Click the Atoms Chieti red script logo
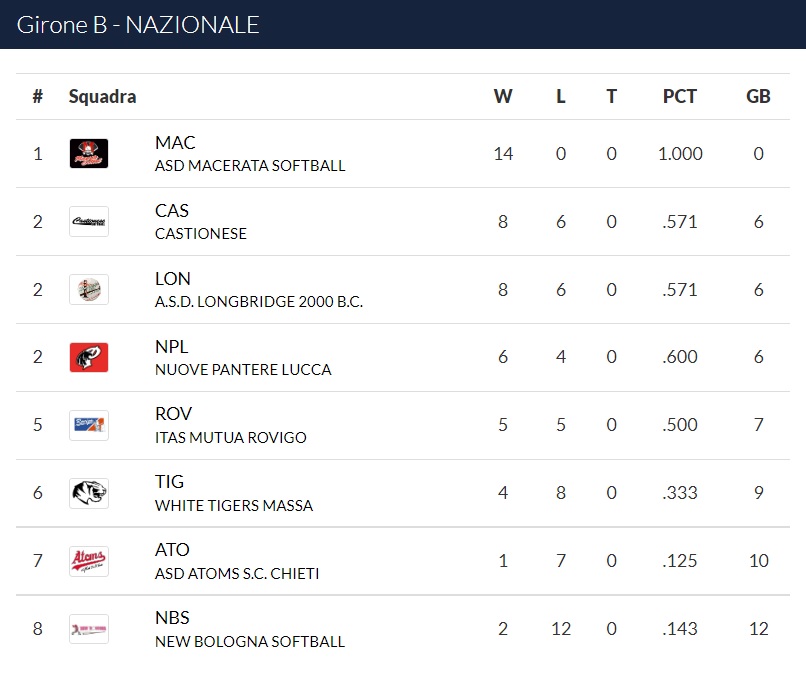Screen dimensions: 806x677 [x=89, y=561]
